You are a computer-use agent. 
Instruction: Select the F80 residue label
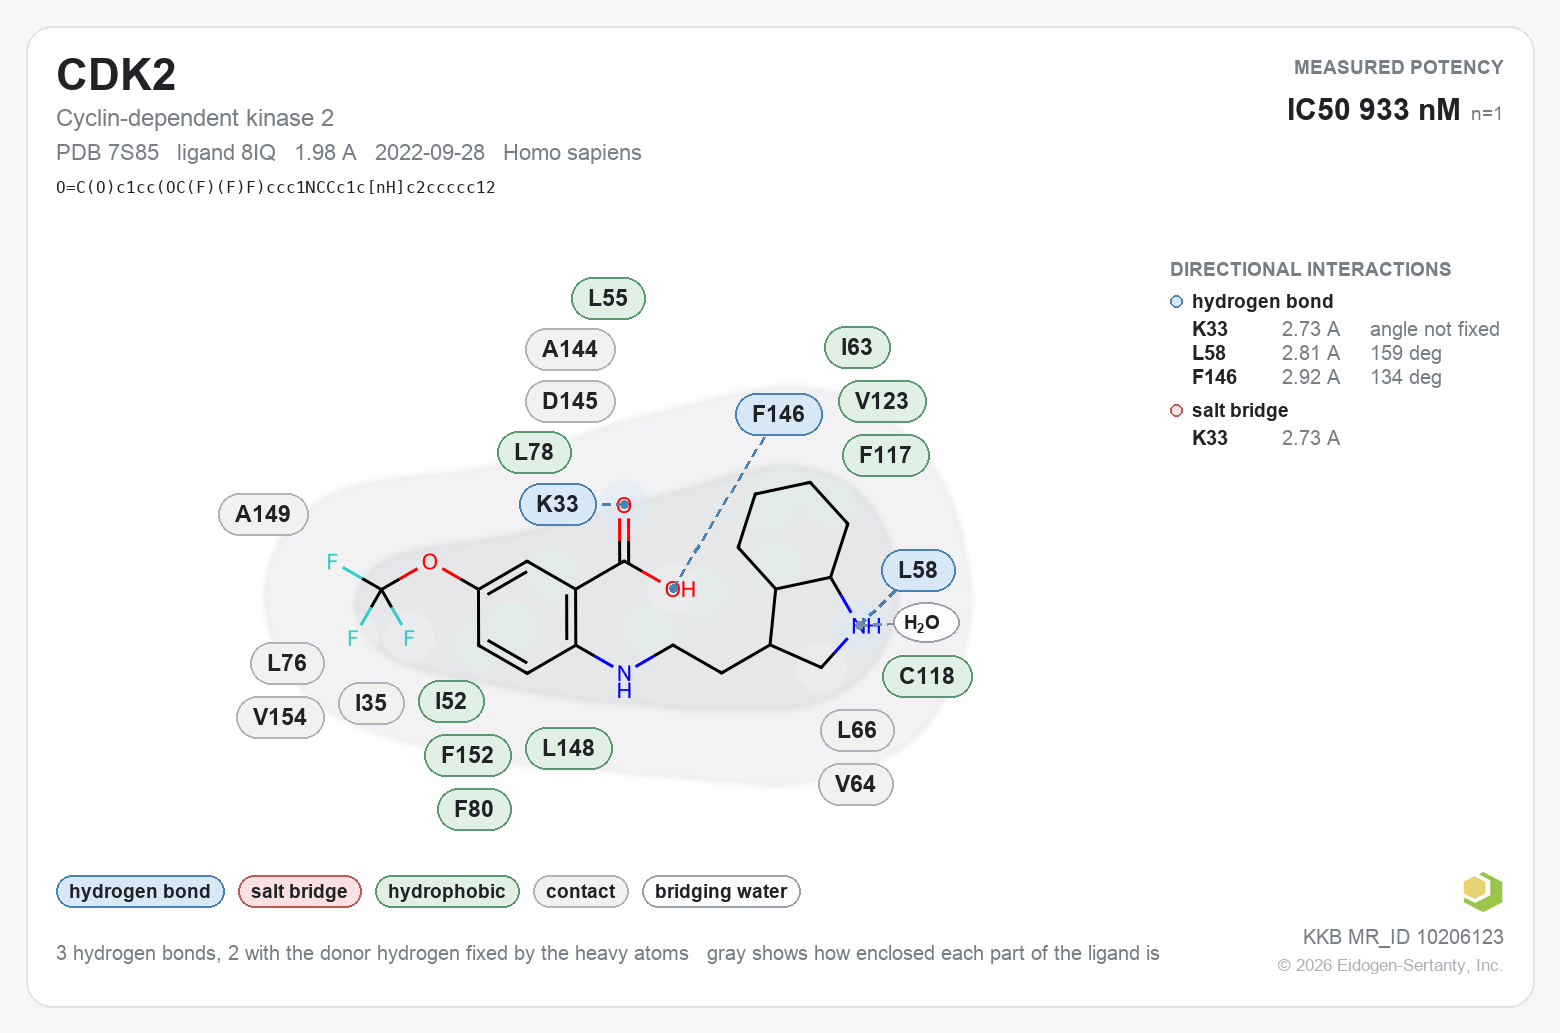click(474, 809)
